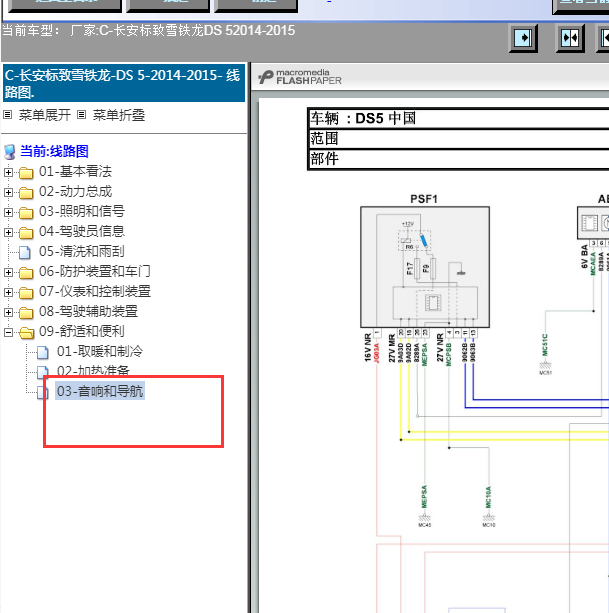Screen dimensions: 609x613
Task: Expand the 01-基本看法 folder
Action: [x=8, y=172]
